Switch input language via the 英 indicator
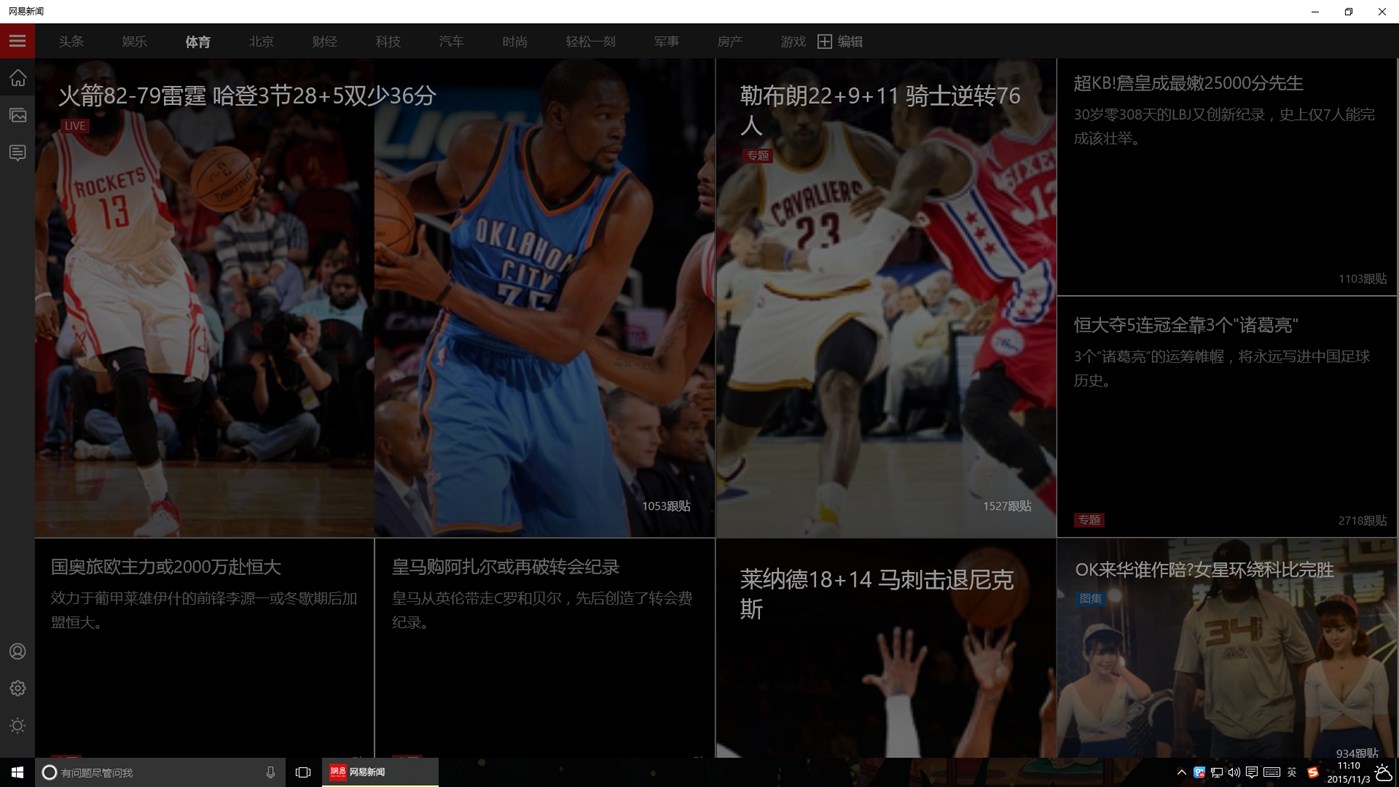The image size is (1399, 787). pos(1291,772)
